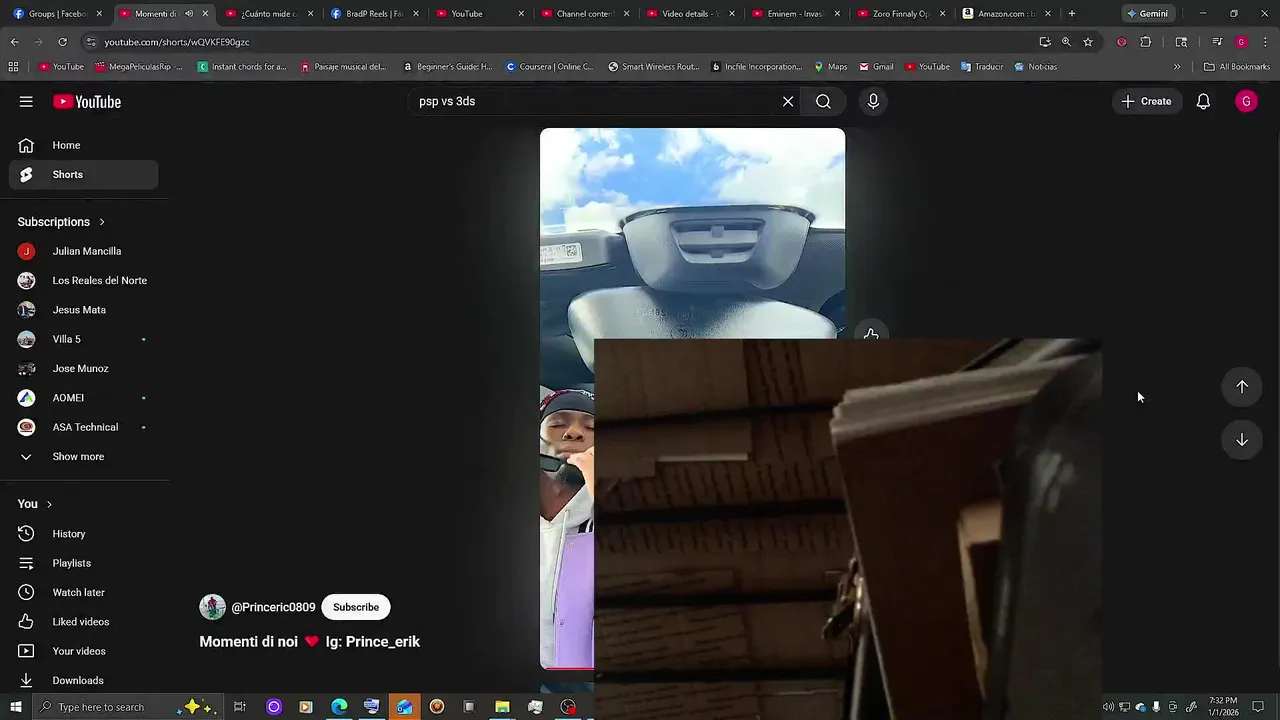
Task: Open Traducir bookmark
Action: pos(982,67)
